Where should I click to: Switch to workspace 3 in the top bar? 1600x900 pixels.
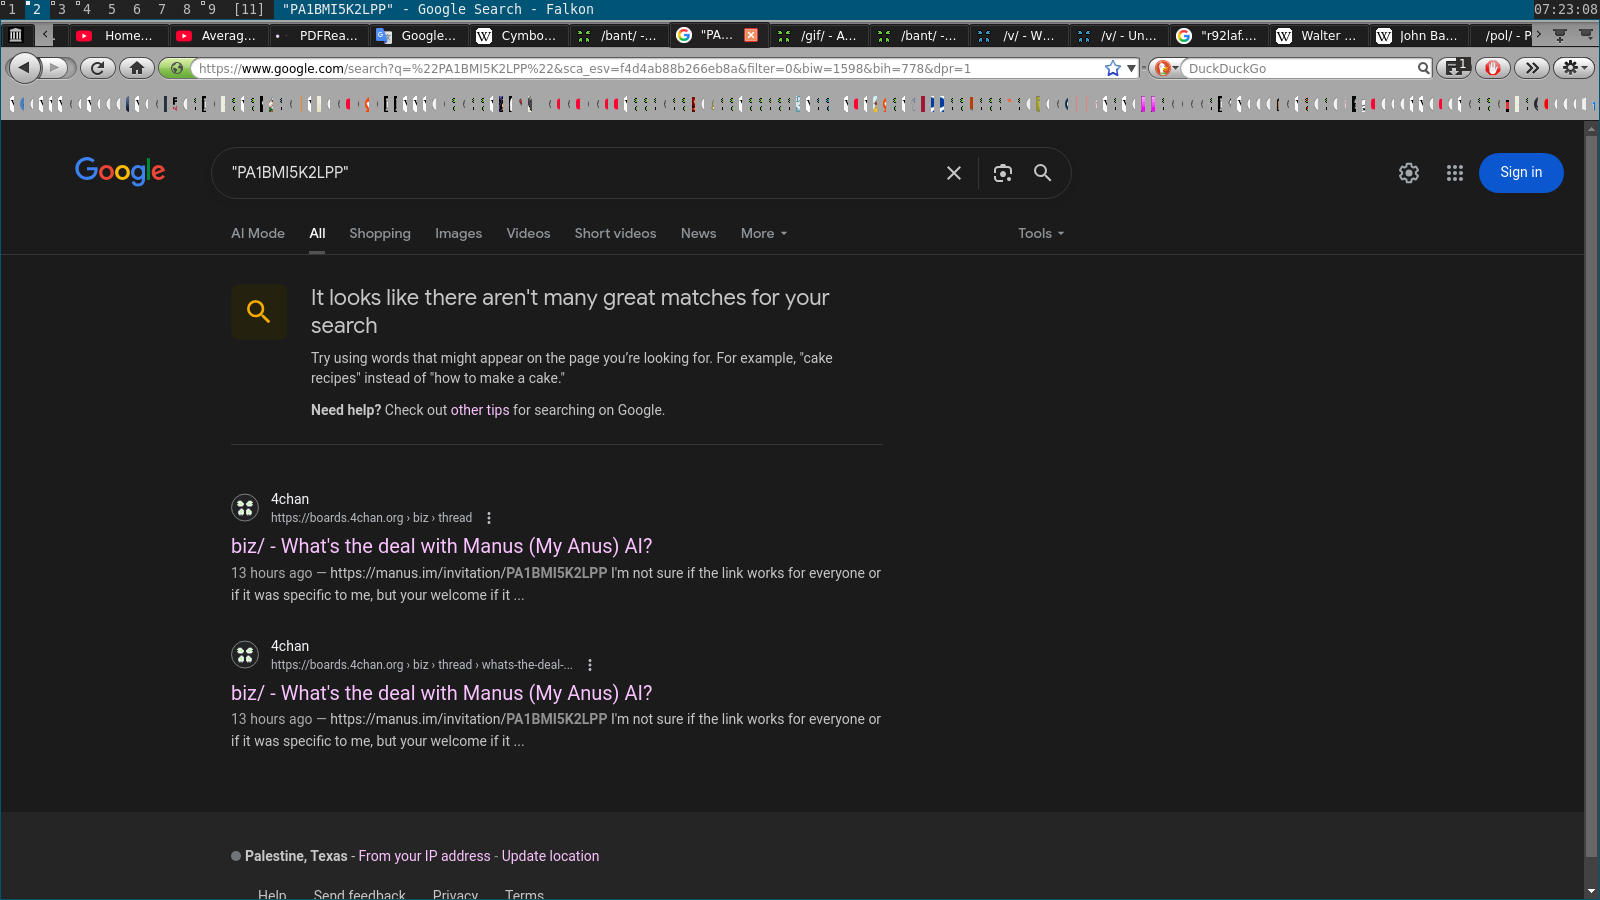pos(61,9)
